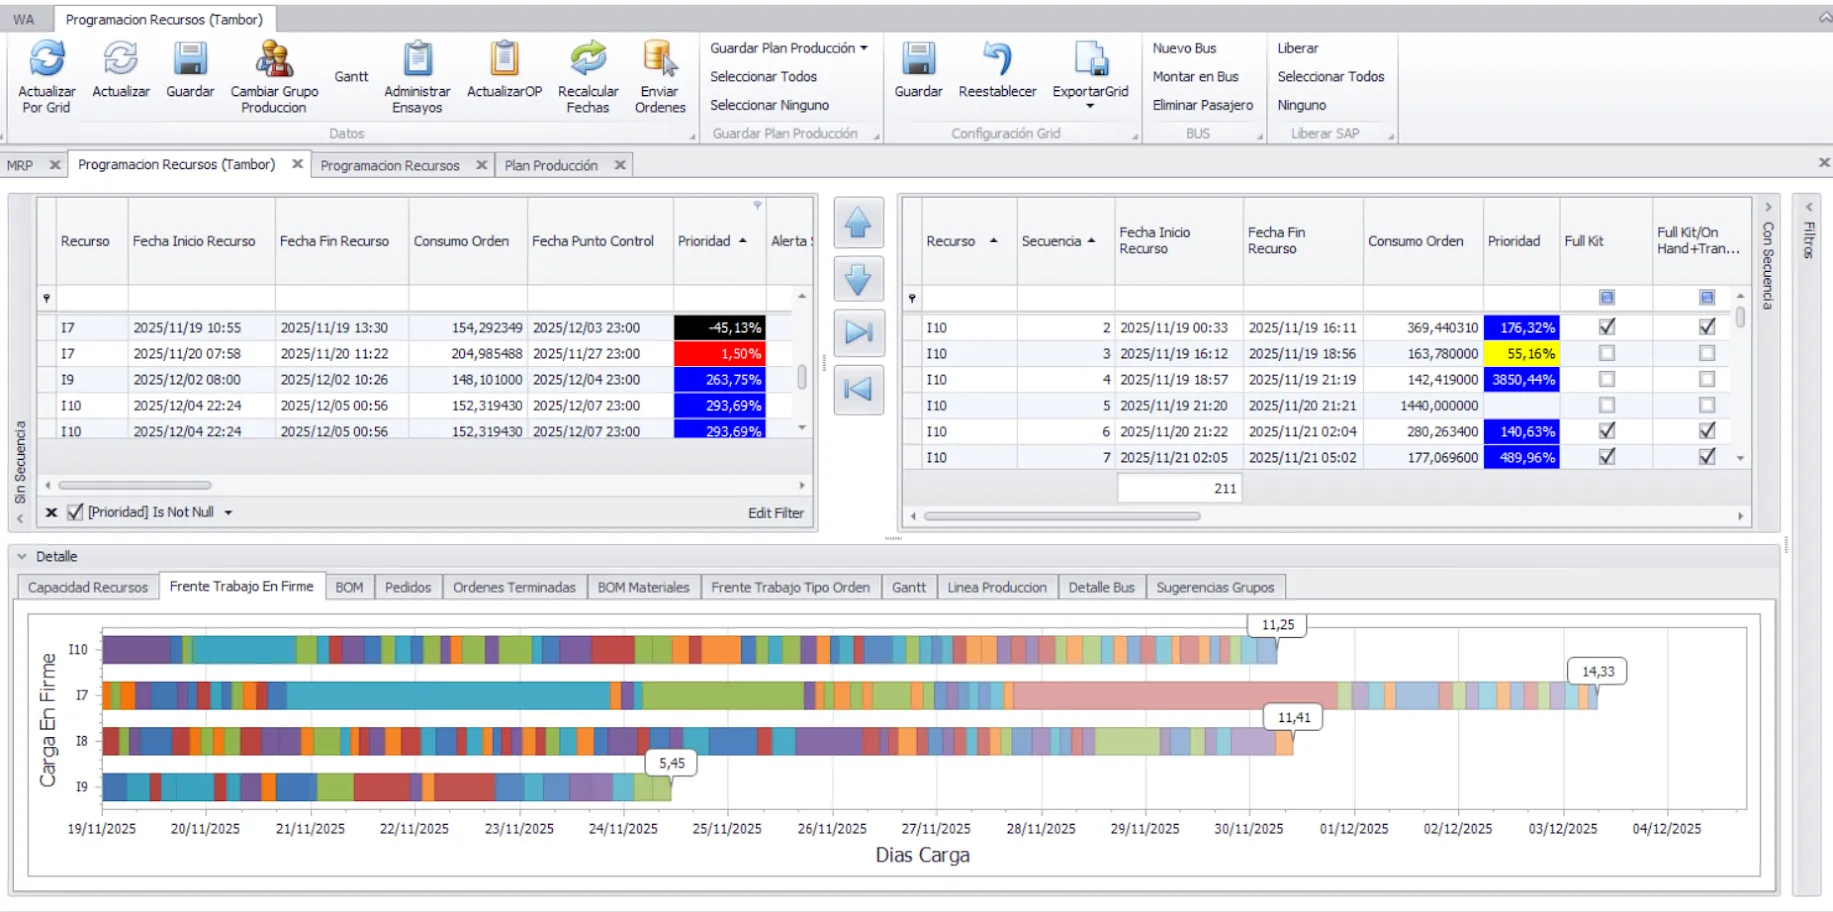Click the red 1,50% priority cell
1833x912 pixels.
click(x=720, y=353)
